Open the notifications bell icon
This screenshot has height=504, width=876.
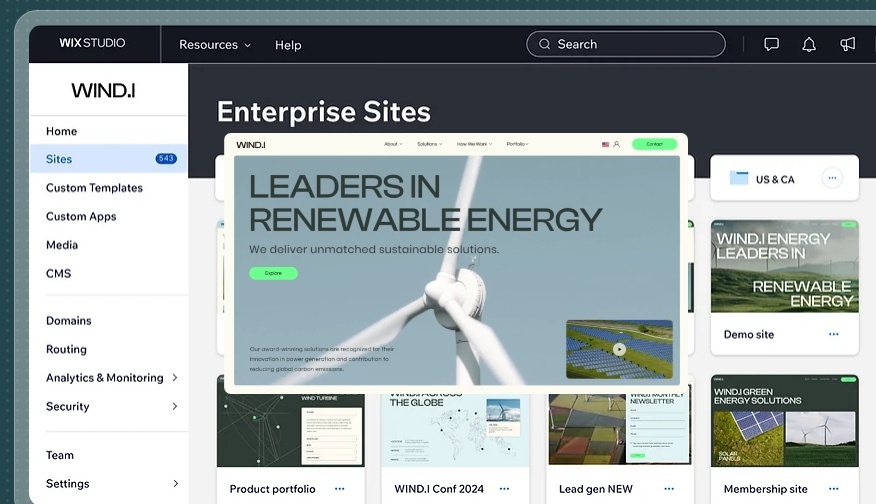808,44
